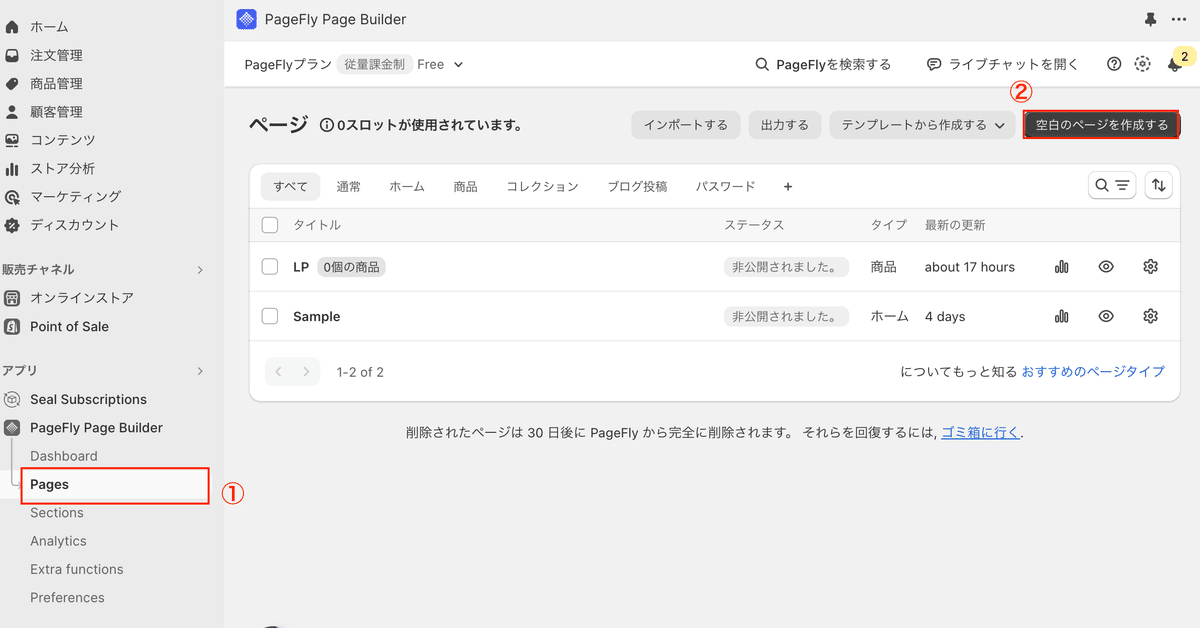Open settings gear for Sample page
Screen dimensions: 1200x628
tap(1150, 316)
